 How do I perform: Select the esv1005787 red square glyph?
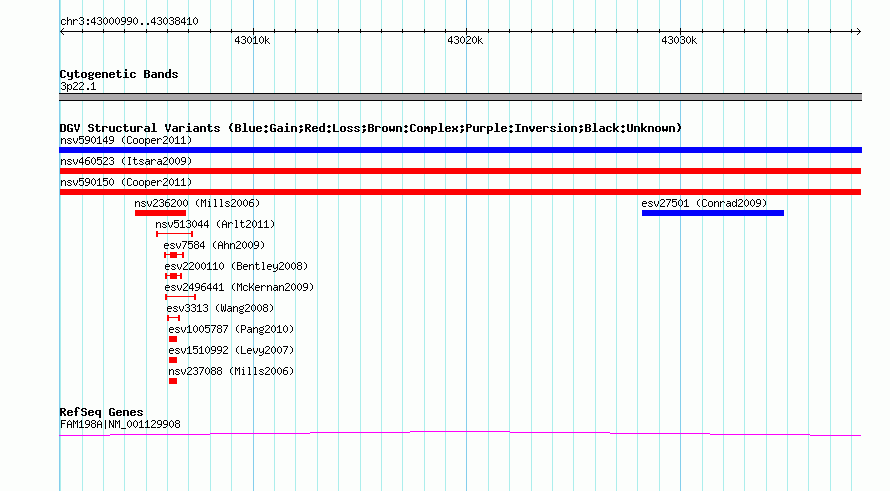[173, 339]
